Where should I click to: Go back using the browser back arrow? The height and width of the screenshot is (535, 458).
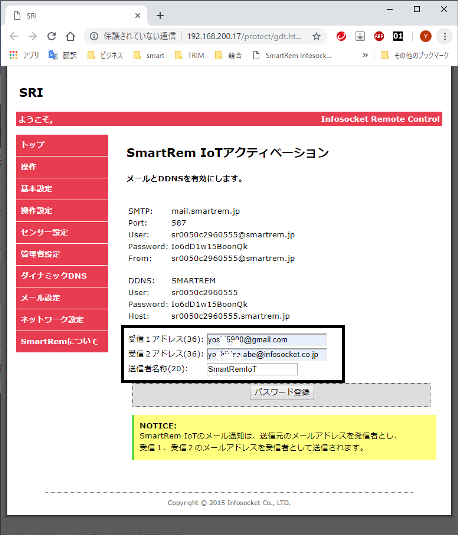coord(14,36)
